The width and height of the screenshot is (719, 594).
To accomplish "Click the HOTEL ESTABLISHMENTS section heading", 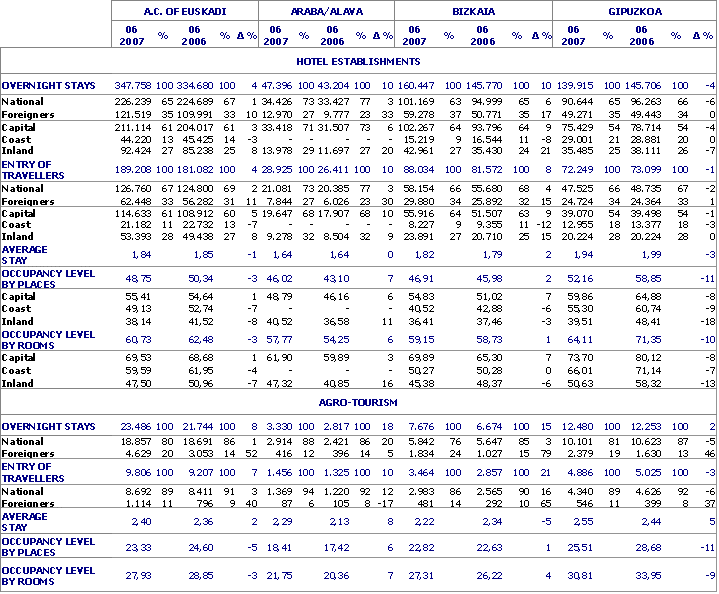I will (x=359, y=61).
